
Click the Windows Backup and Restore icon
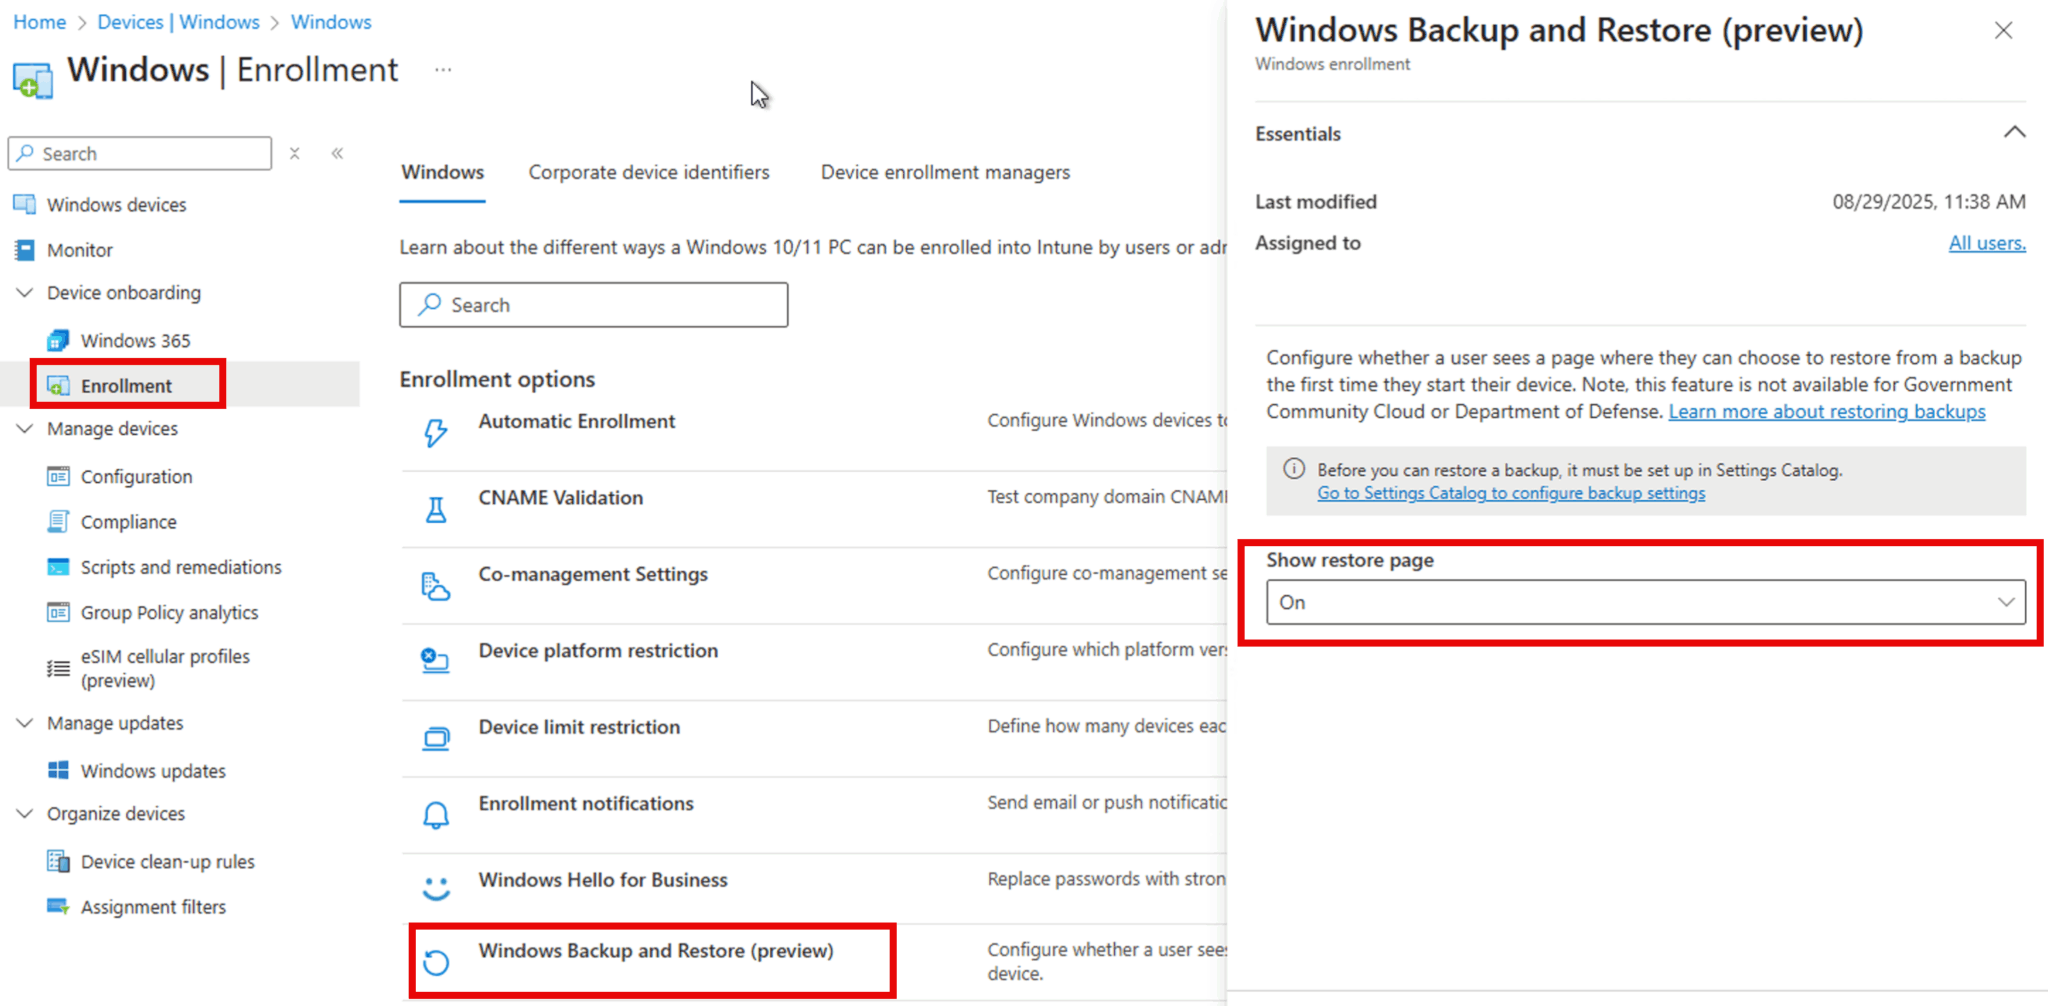click(435, 961)
